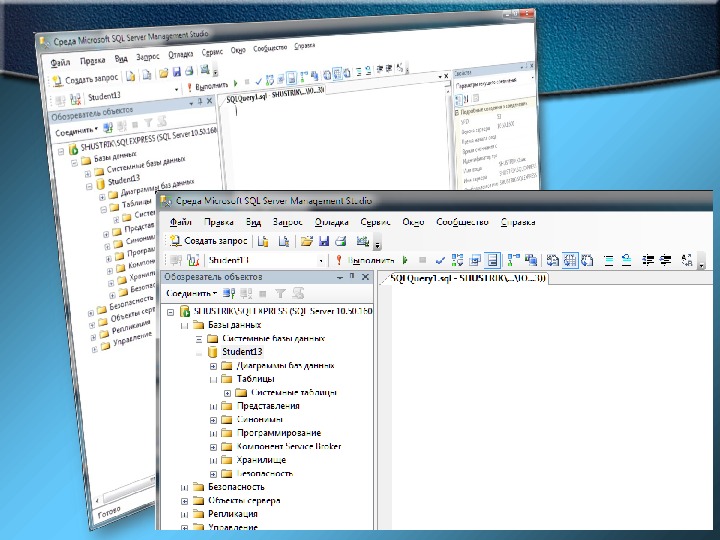720x540 pixels.
Task: Click Save icon in back window toolbar
Action: [176, 72]
